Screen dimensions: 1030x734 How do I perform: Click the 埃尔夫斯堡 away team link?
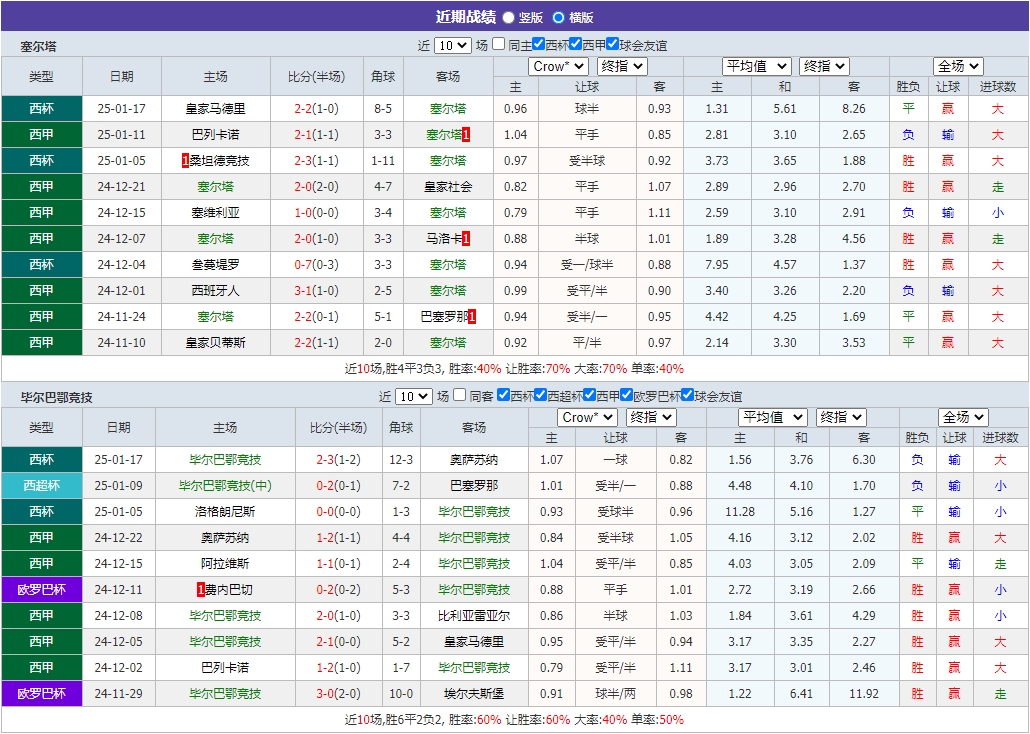(471, 693)
